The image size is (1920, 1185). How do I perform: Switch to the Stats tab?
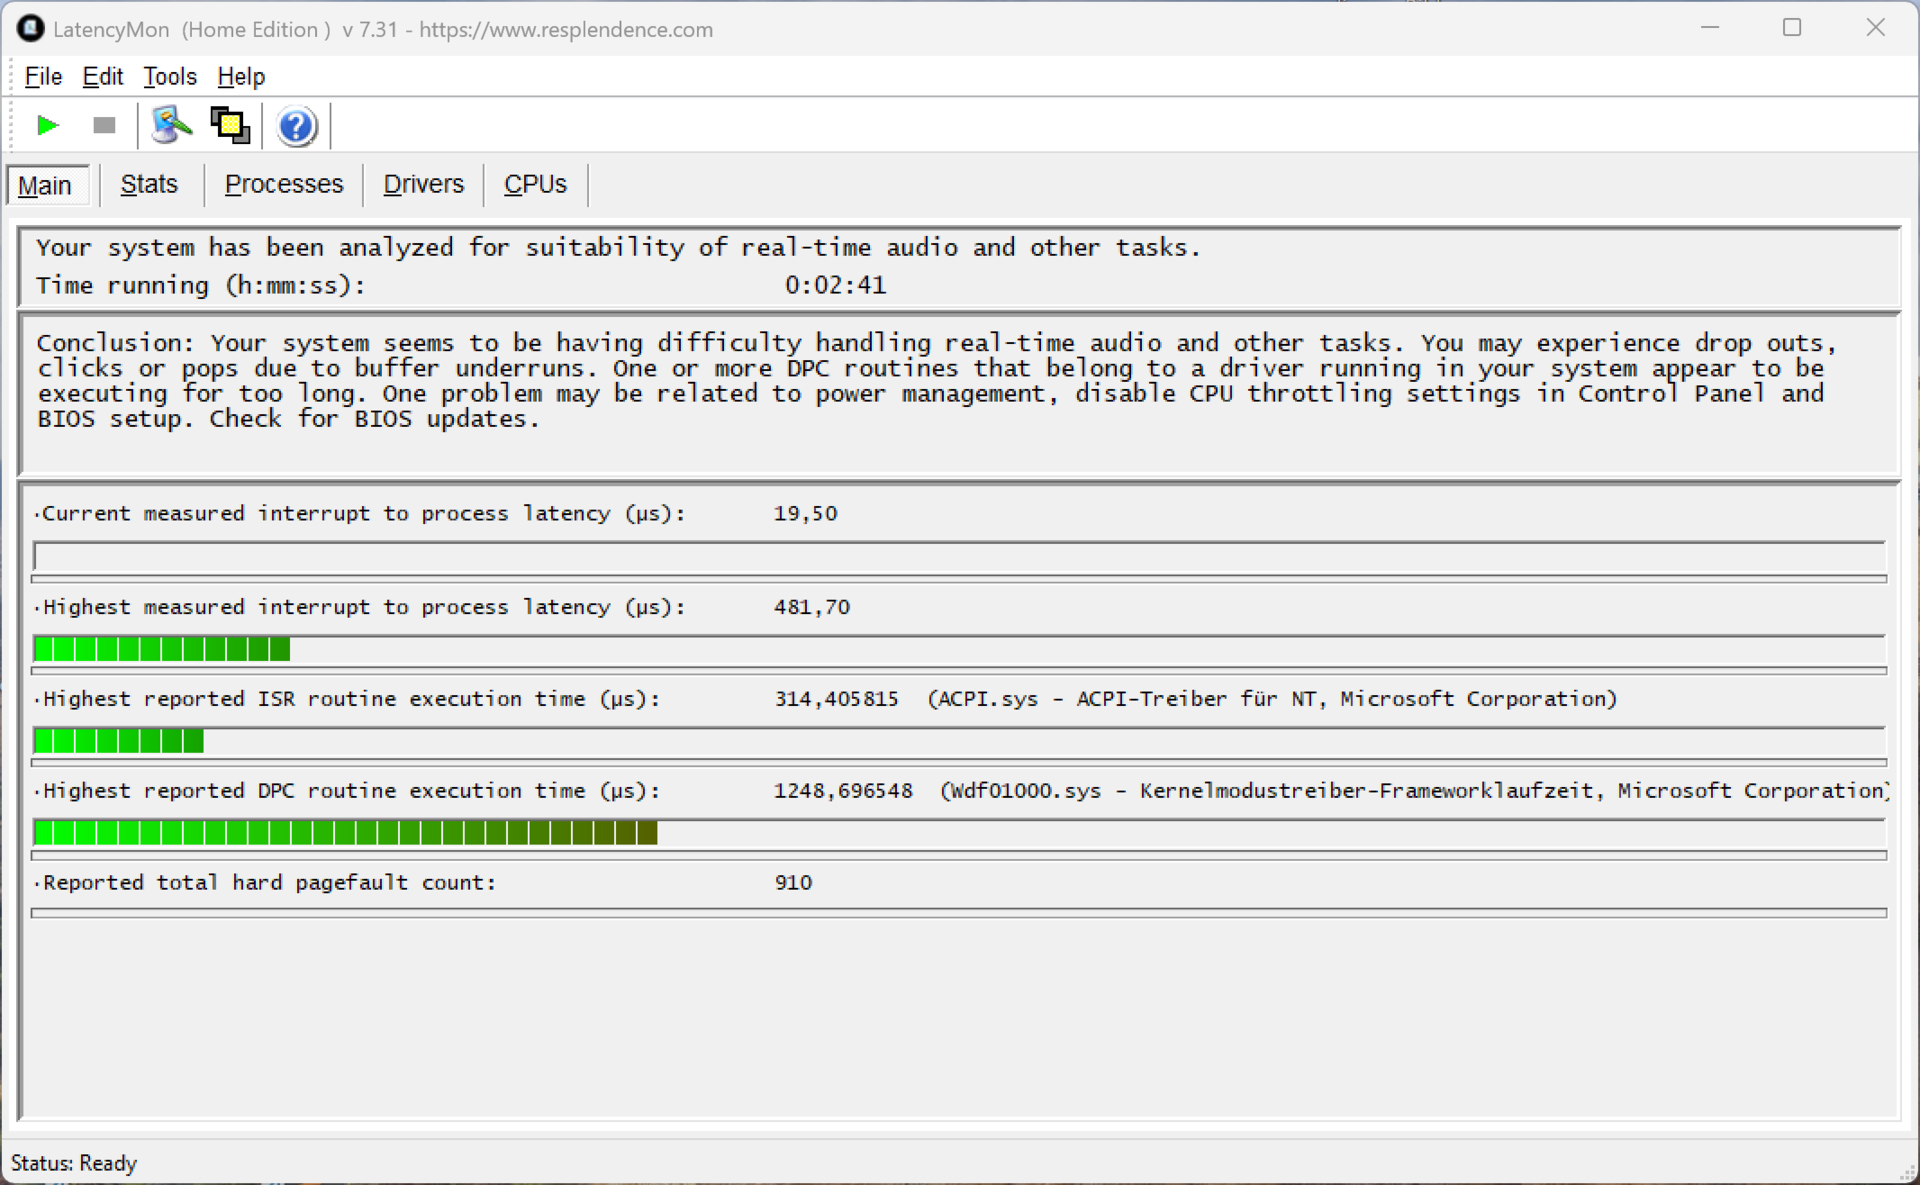tap(149, 184)
